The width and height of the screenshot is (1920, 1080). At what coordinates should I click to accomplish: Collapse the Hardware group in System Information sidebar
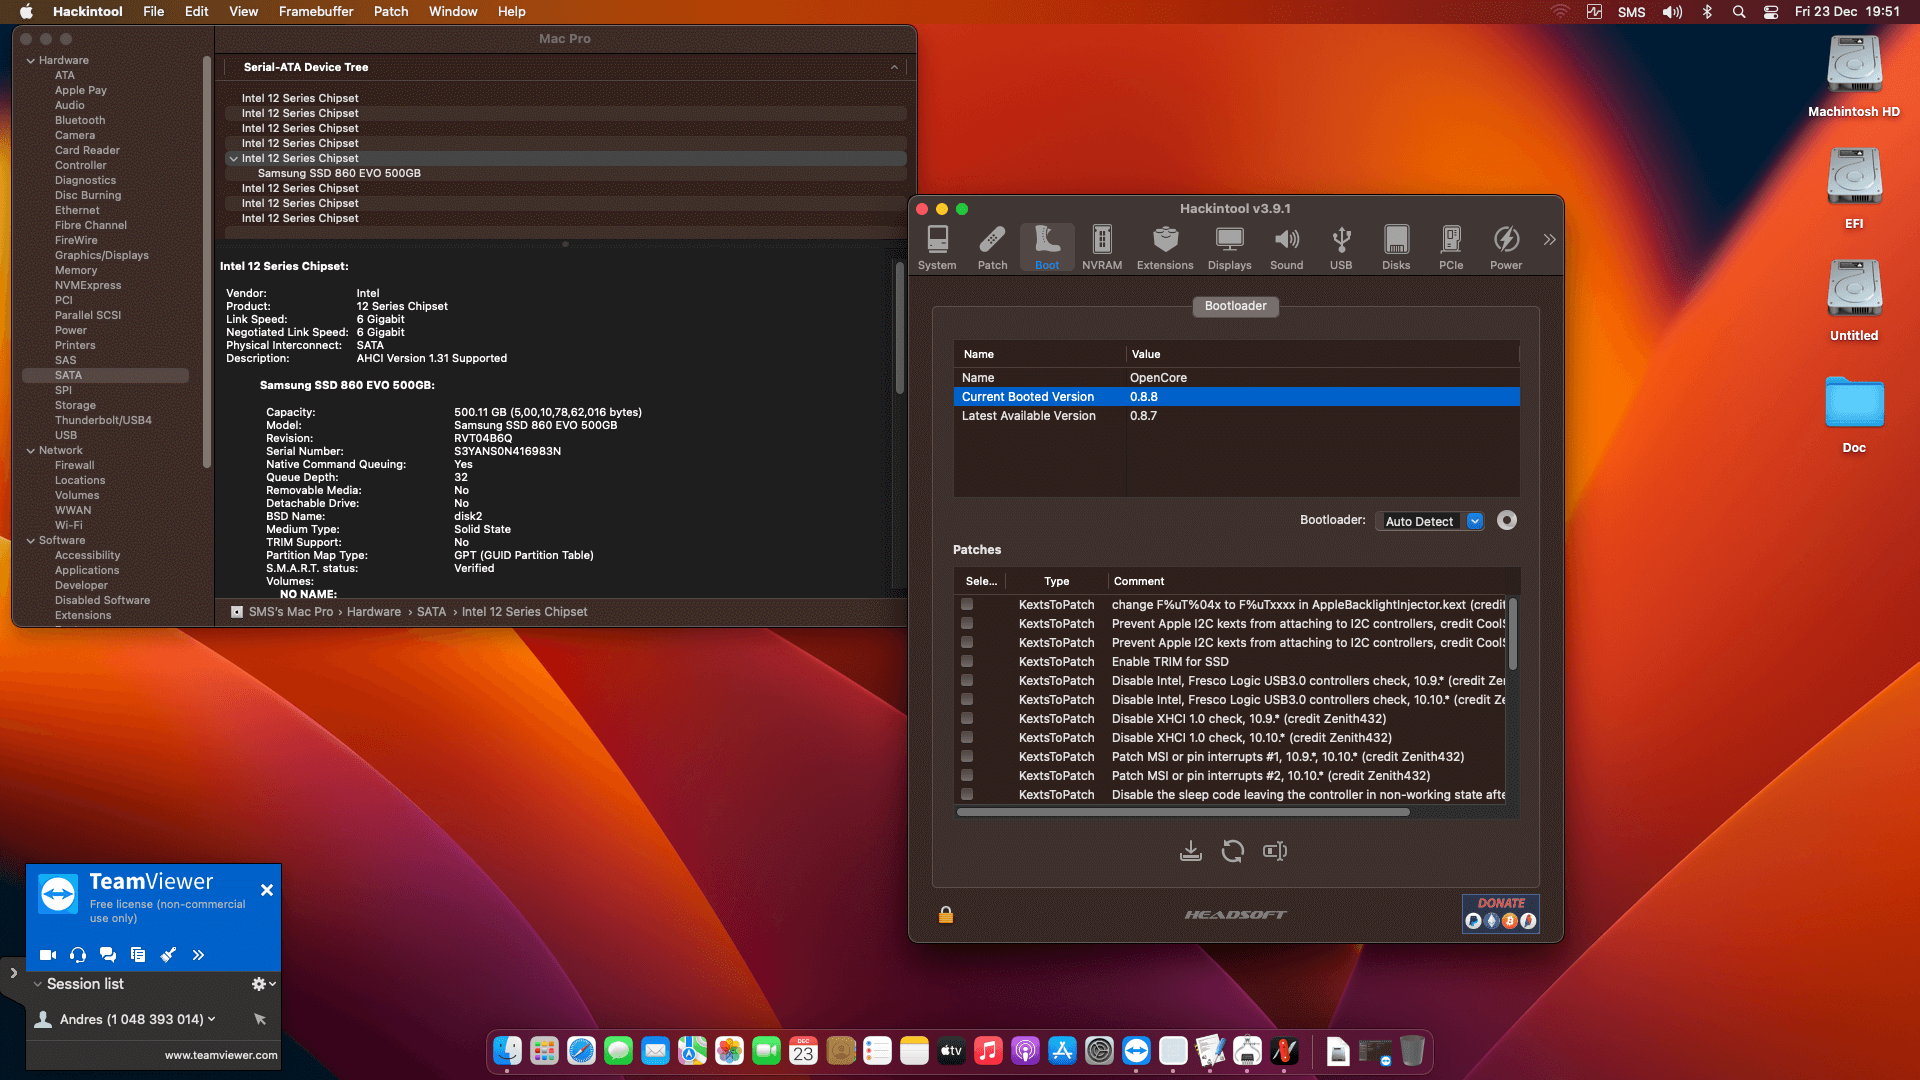pos(31,60)
